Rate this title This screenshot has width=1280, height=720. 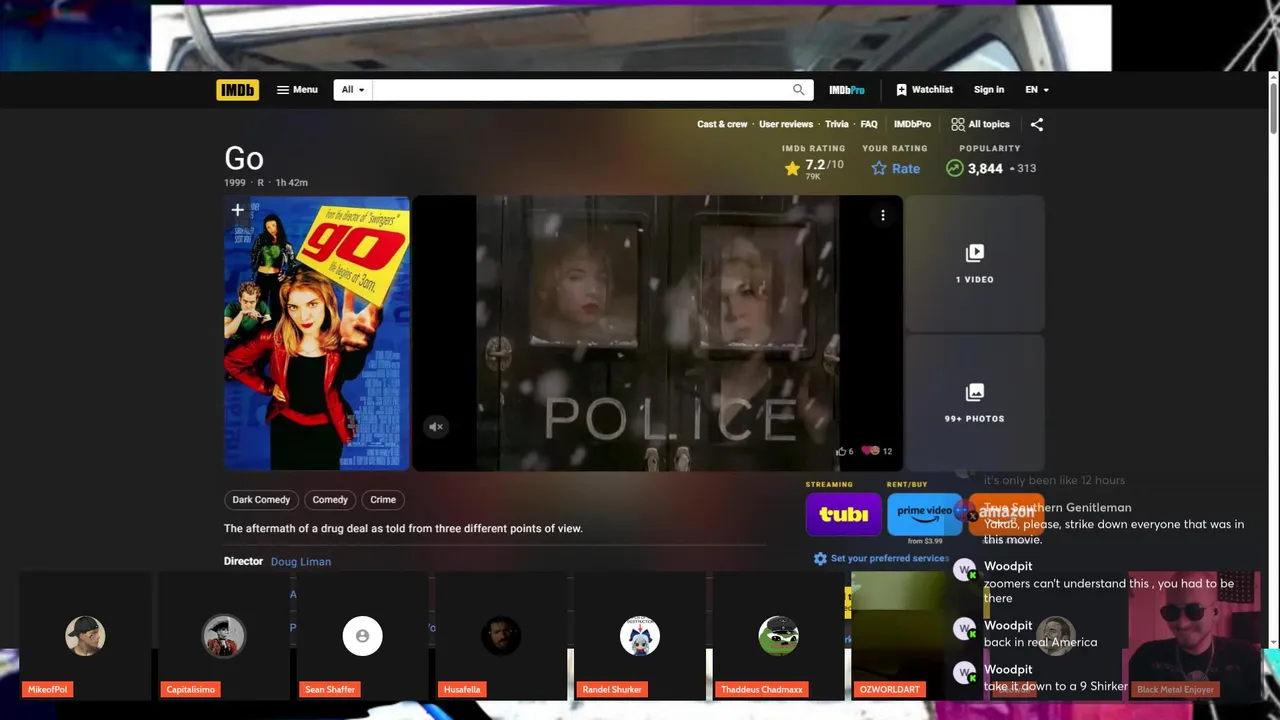895,168
